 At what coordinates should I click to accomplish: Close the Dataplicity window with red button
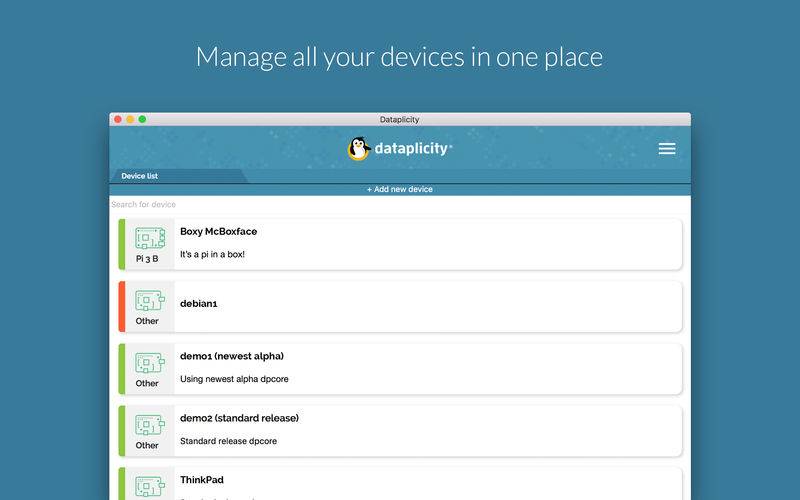pos(118,119)
